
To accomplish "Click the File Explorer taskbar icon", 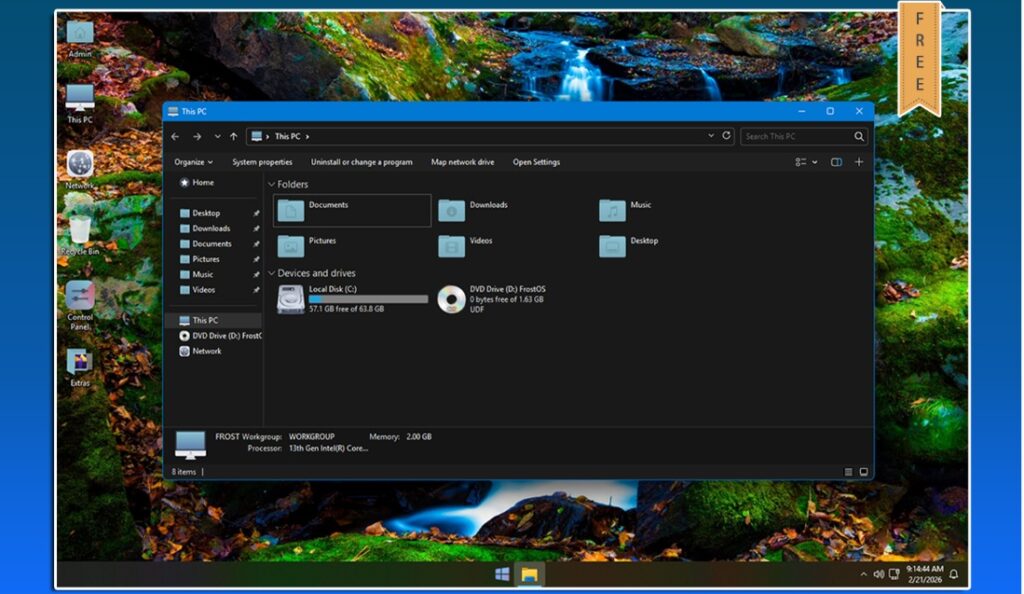I will pyautogui.click(x=529, y=574).
